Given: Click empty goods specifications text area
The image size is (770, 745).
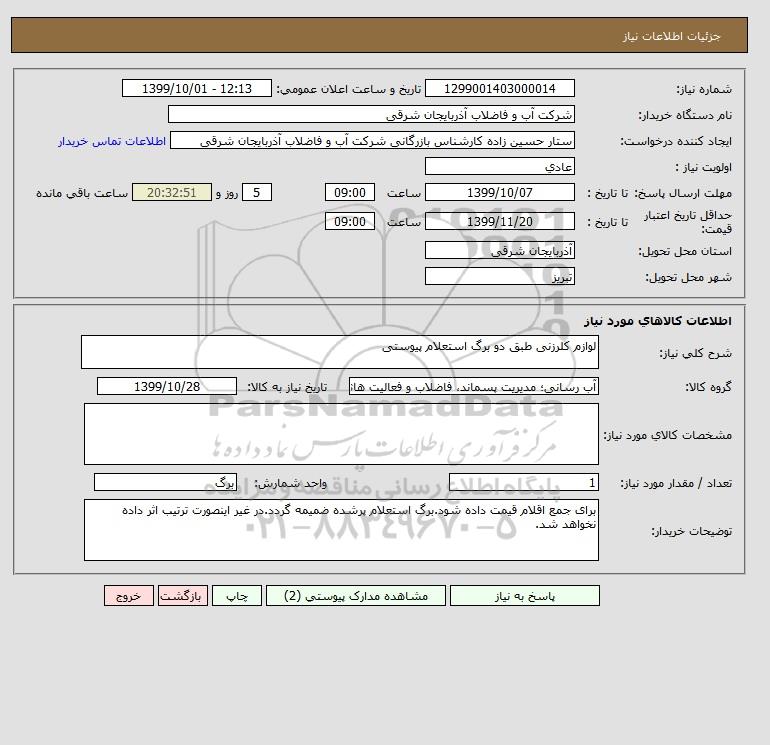Looking at the screenshot, I should [x=341, y=434].
